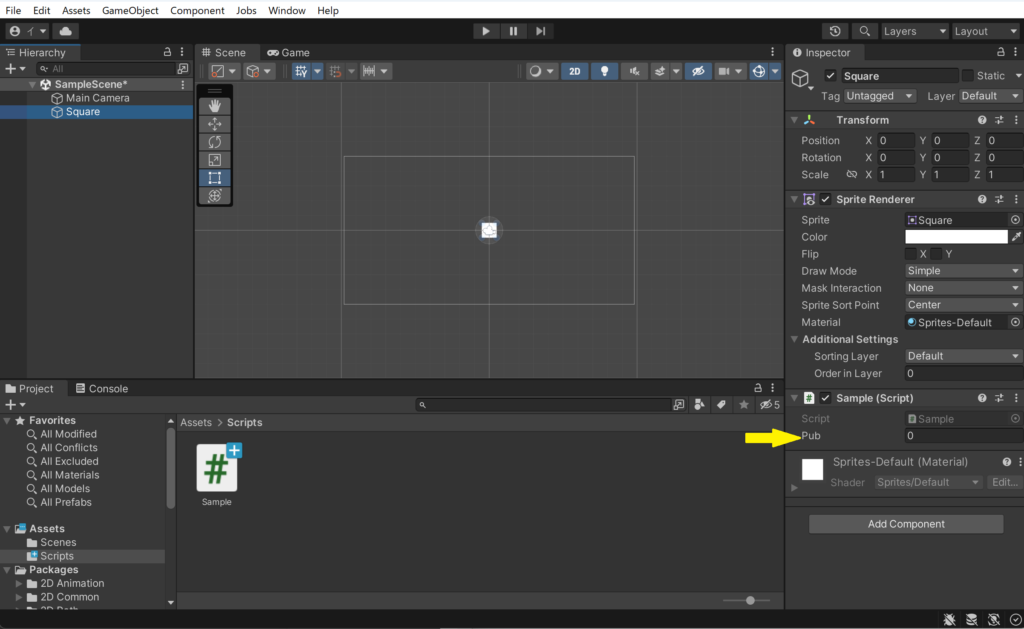The width and height of the screenshot is (1024, 629).
Task: Open the Component menu
Action: 197,10
